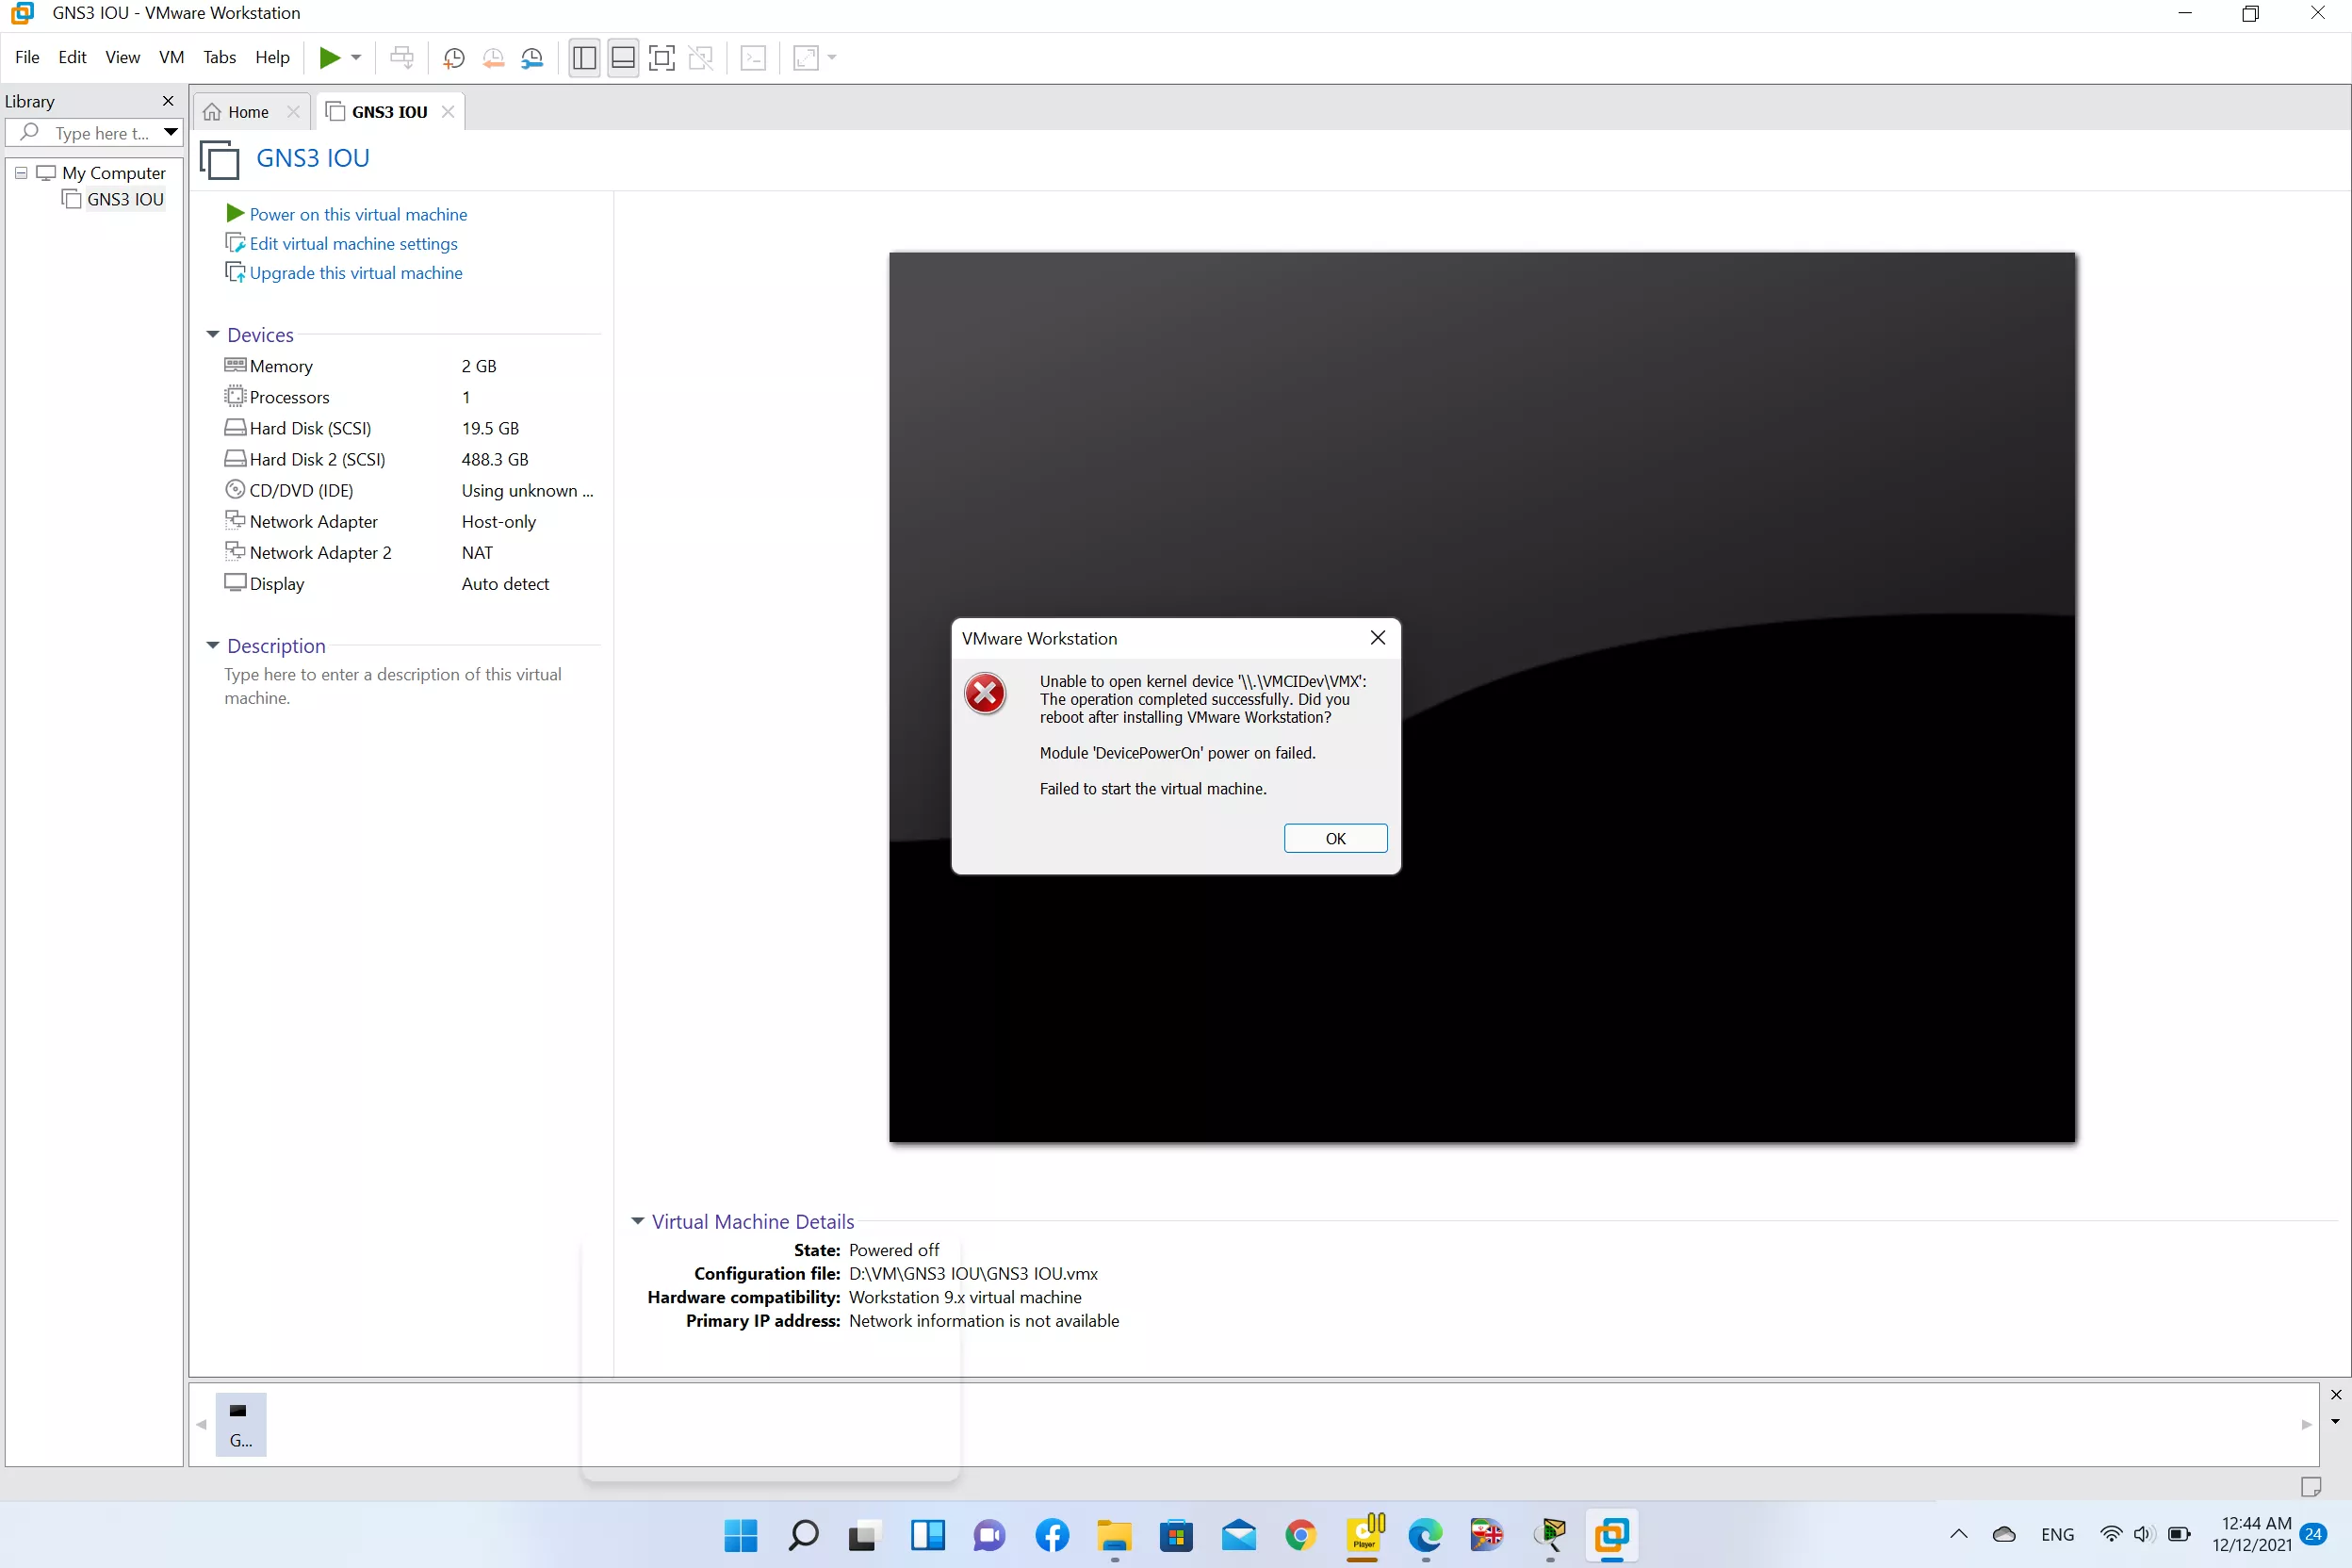Screen dimensions: 2352x1568
Task: Open the View menu
Action: 122,57
